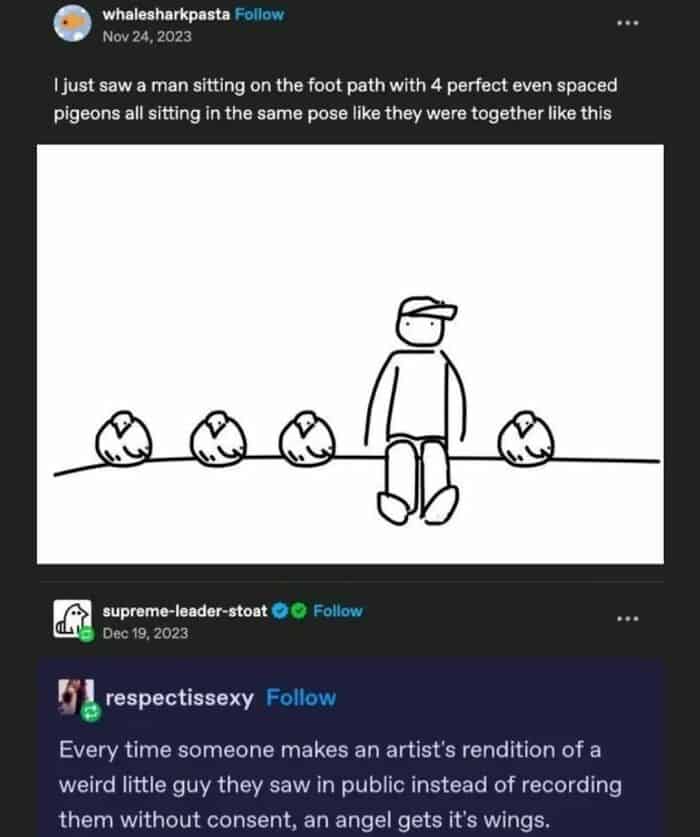
Task: Click the Nov 24, 2023 timestamp
Action: point(146,36)
